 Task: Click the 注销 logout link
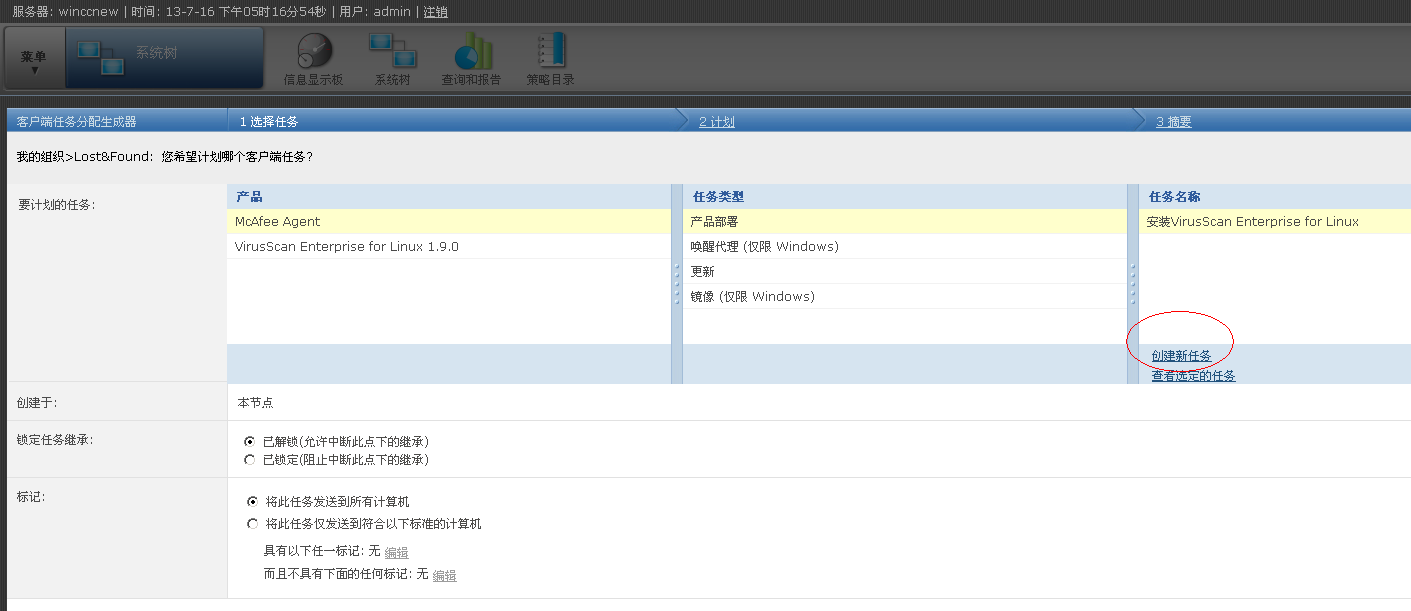(435, 12)
